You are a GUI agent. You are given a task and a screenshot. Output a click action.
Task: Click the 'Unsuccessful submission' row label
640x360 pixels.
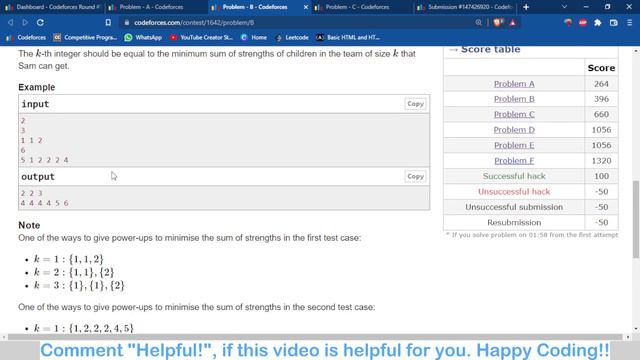coord(514,207)
